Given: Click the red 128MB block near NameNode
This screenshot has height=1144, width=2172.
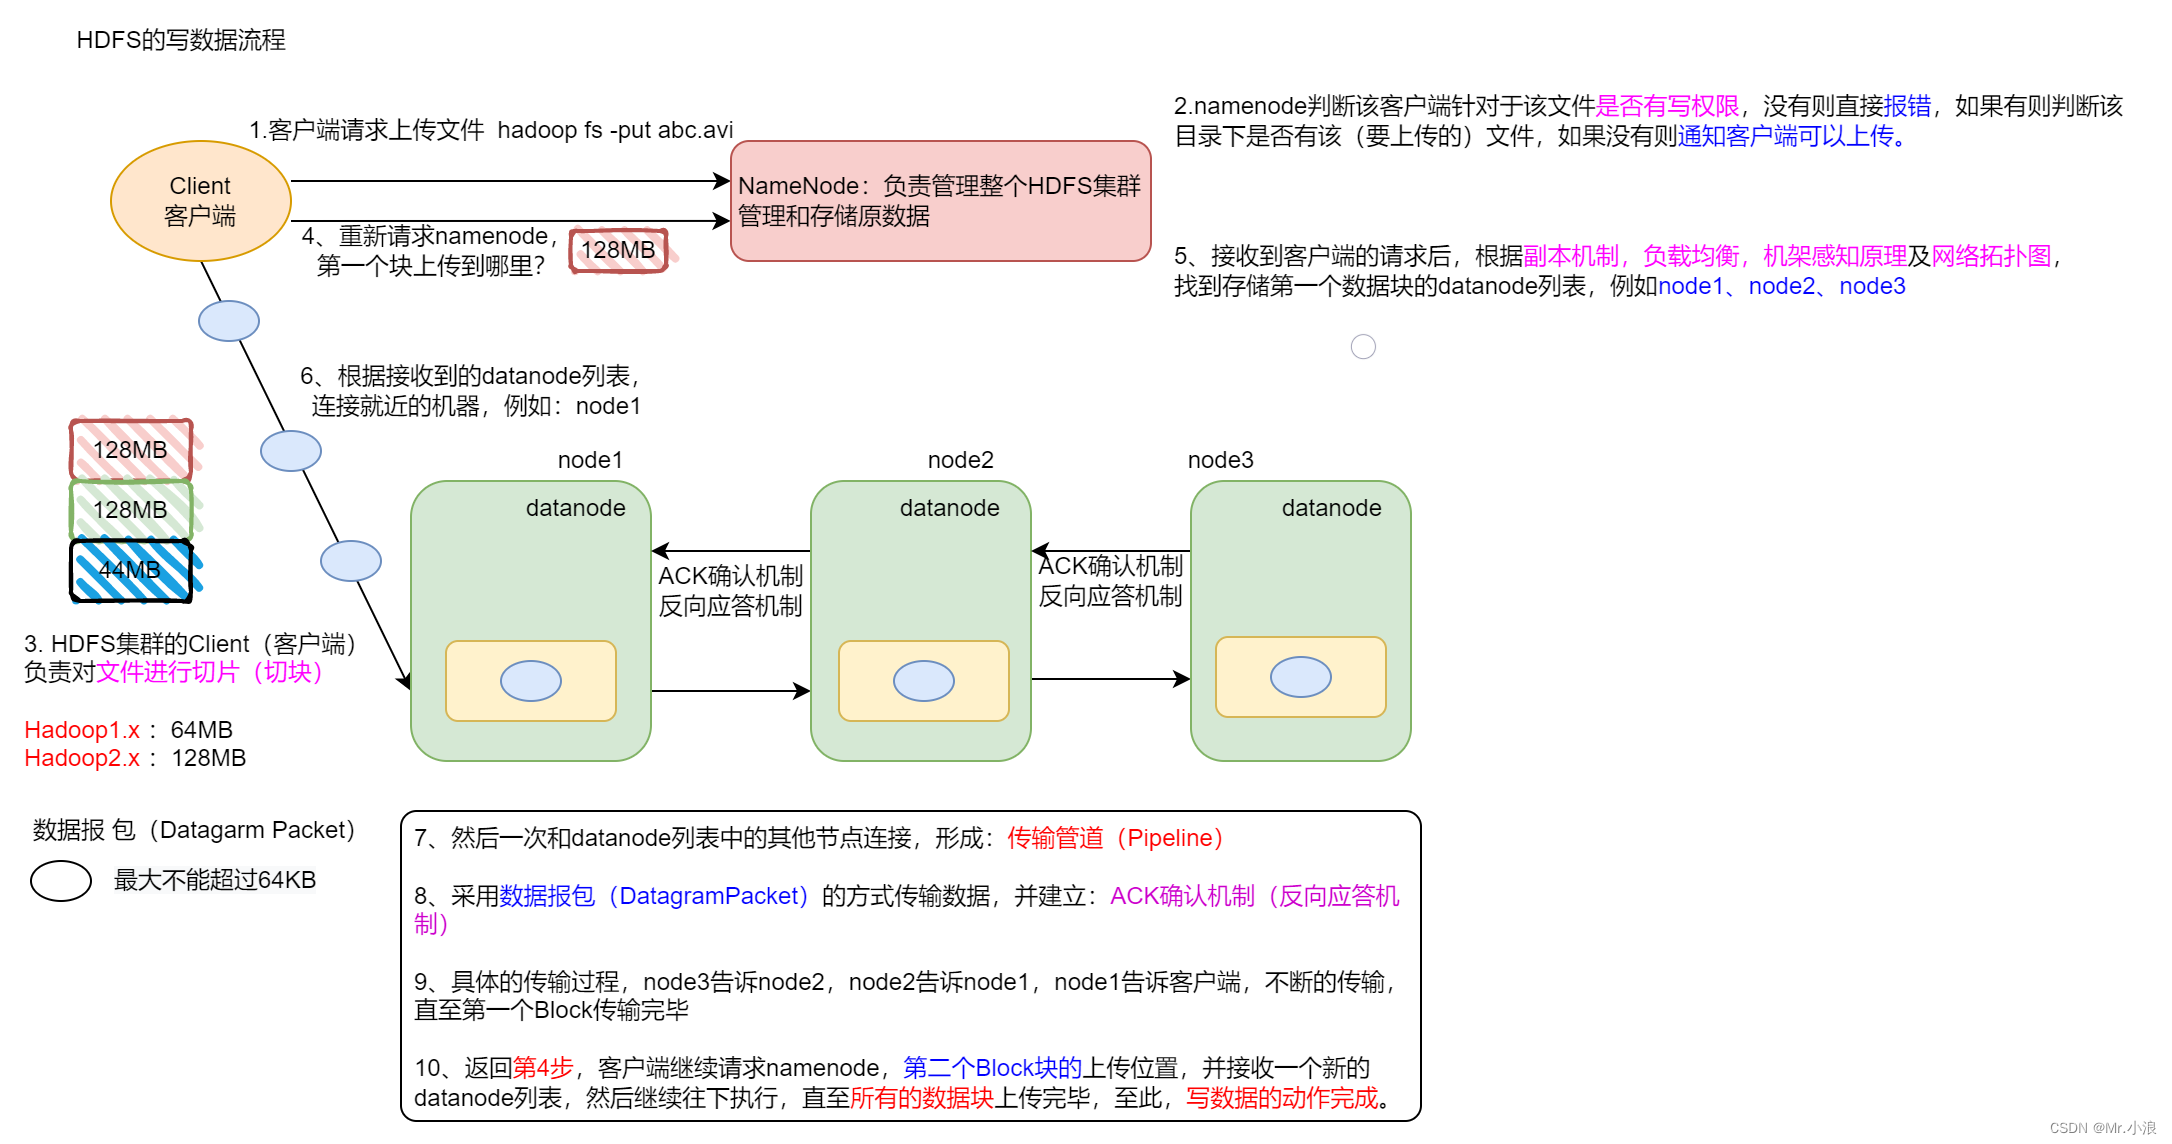Looking at the screenshot, I should pyautogui.click(x=618, y=250).
